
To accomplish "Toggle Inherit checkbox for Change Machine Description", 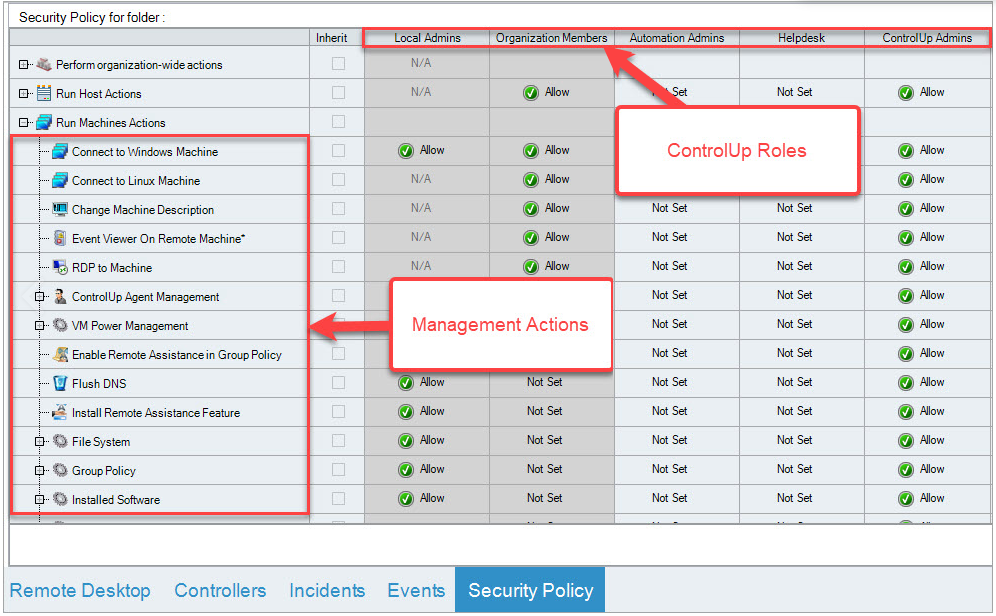I will point(339,208).
